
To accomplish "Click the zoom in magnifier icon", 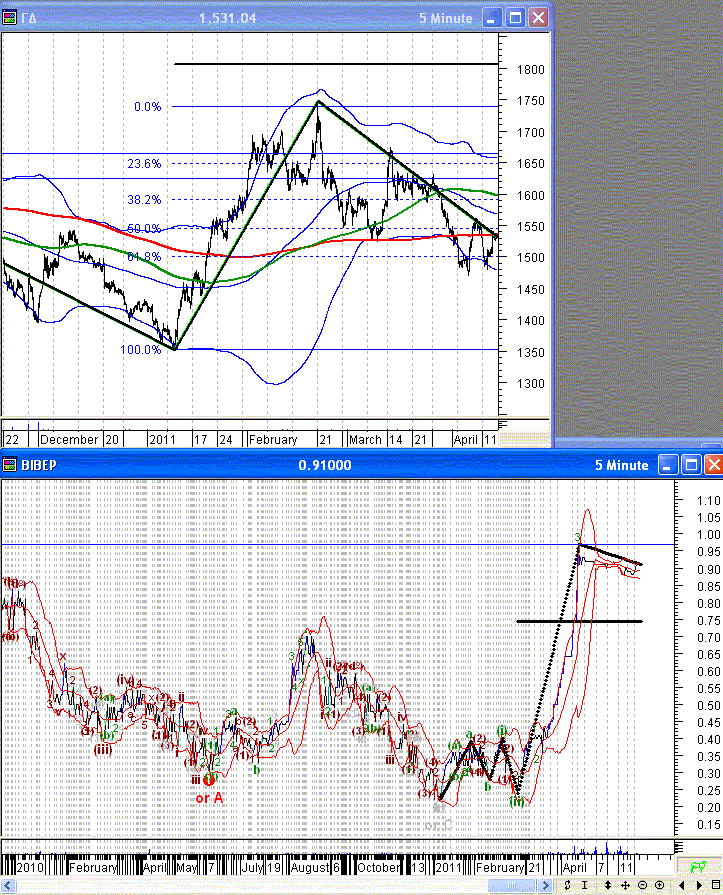I will (x=659, y=885).
